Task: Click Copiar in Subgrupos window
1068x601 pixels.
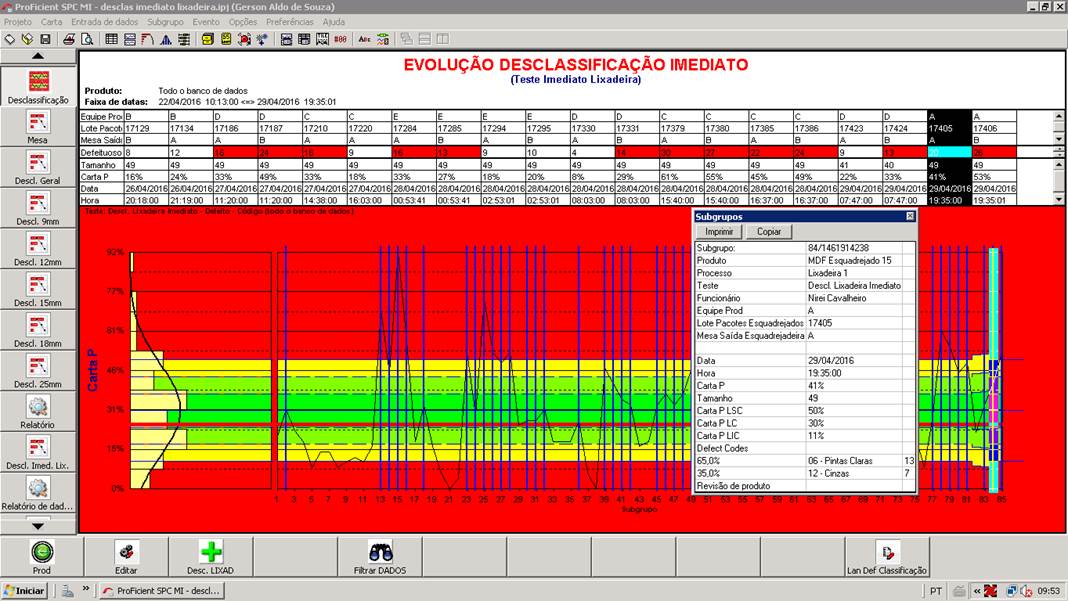Action: [x=769, y=232]
